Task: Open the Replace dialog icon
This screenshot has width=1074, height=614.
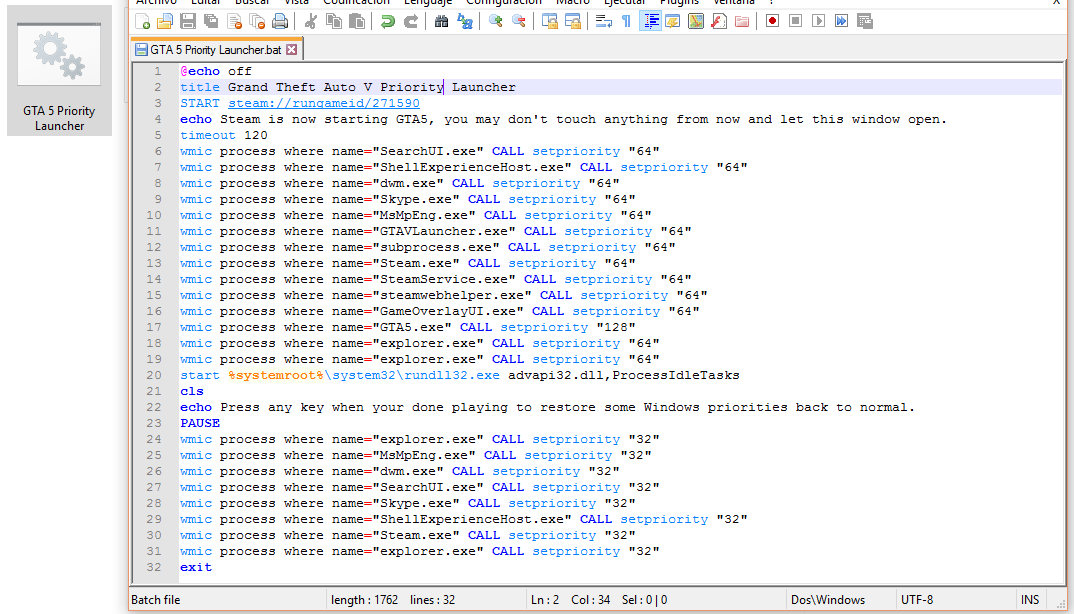Action: pyautogui.click(x=464, y=21)
